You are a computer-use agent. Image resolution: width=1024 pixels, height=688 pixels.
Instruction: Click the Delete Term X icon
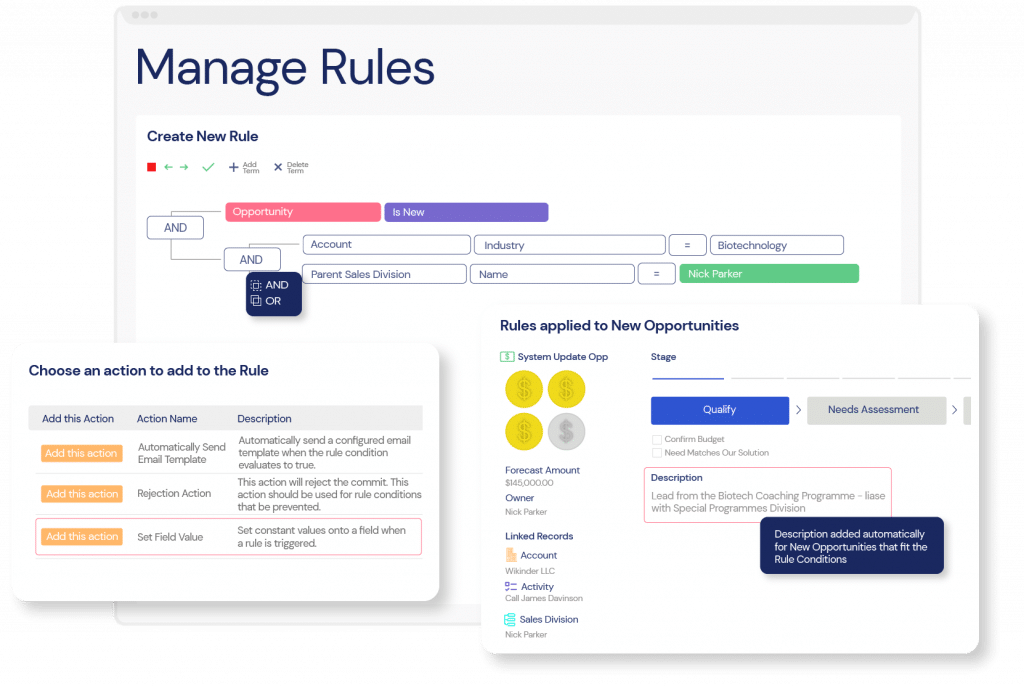(x=278, y=167)
